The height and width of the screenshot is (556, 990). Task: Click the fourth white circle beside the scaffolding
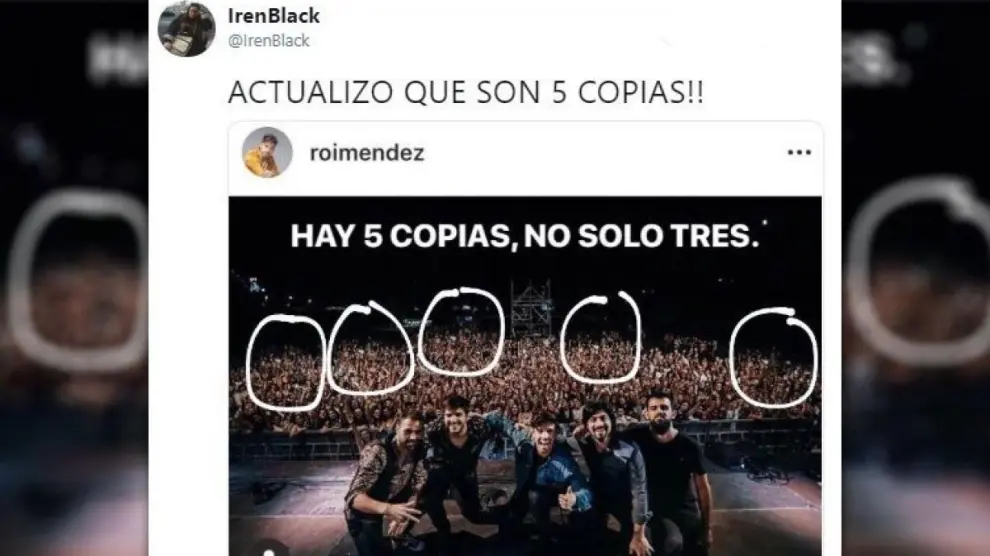[601, 338]
